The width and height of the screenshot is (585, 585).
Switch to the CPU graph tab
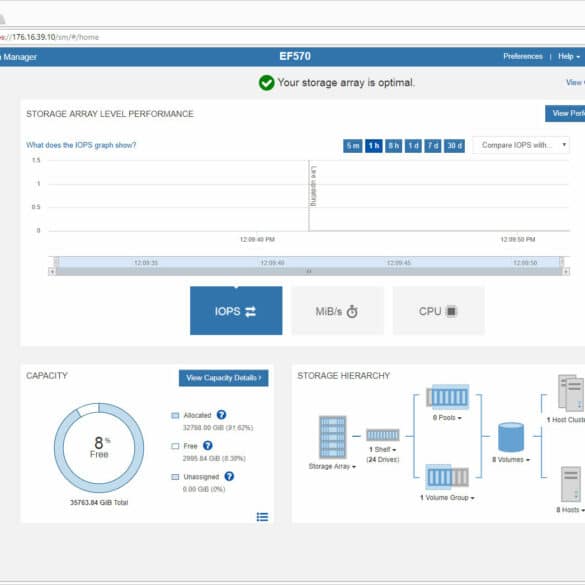point(438,310)
